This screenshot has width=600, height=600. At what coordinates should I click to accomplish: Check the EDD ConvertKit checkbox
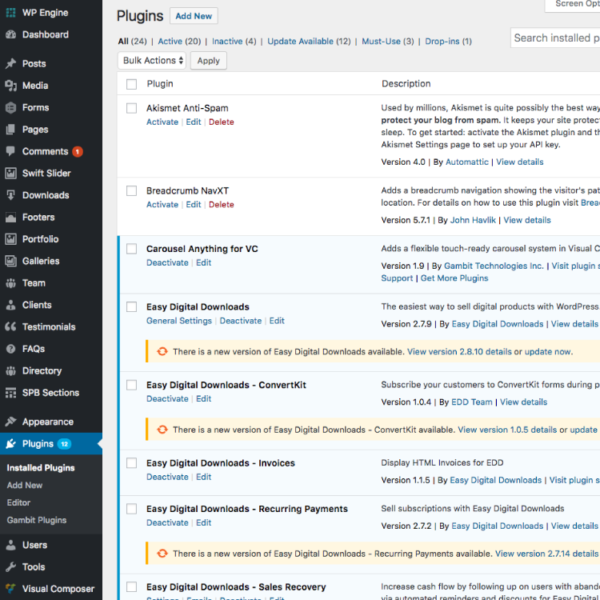pos(132,385)
